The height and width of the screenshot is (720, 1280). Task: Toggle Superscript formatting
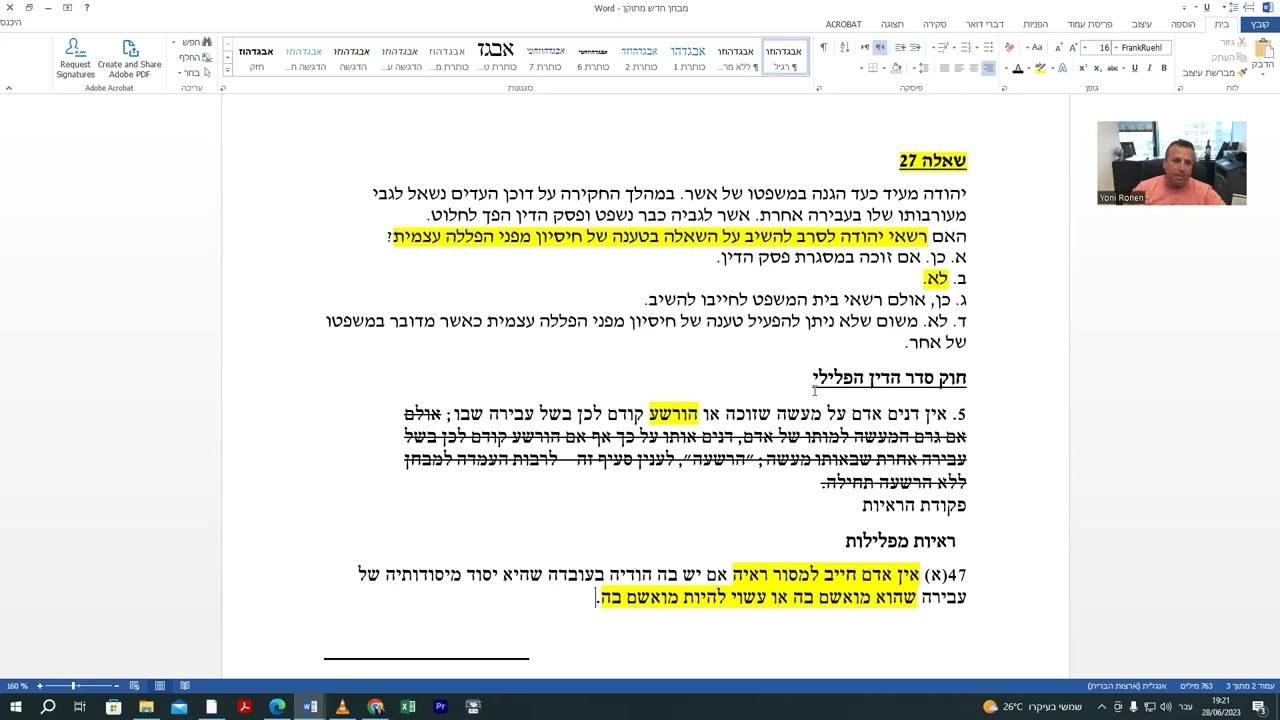pos(1082,68)
